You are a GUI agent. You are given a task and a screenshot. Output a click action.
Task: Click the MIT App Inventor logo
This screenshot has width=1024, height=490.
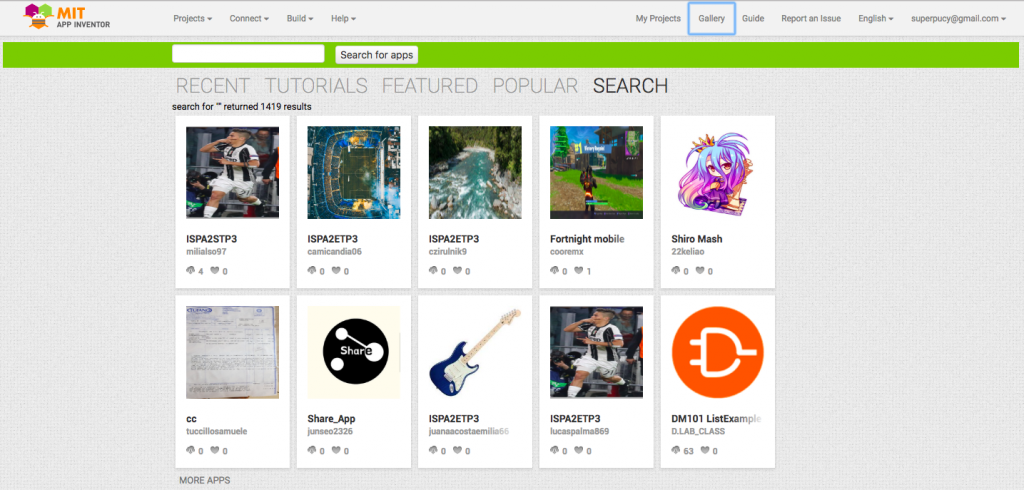66,16
